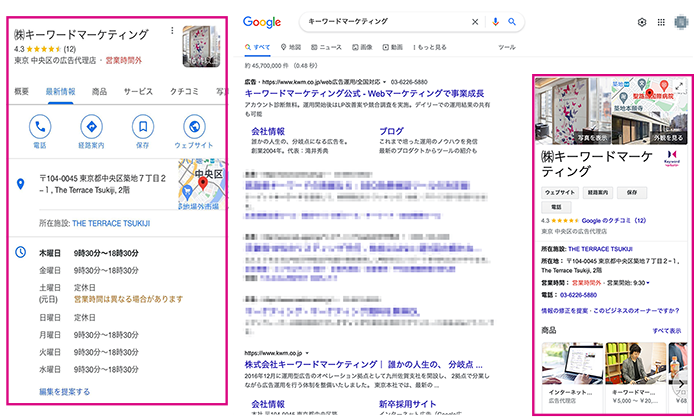Image resolution: width=700 pixels, height=420 pixels.
Task: Open product card priced ¥5,000
Action: tap(636, 374)
